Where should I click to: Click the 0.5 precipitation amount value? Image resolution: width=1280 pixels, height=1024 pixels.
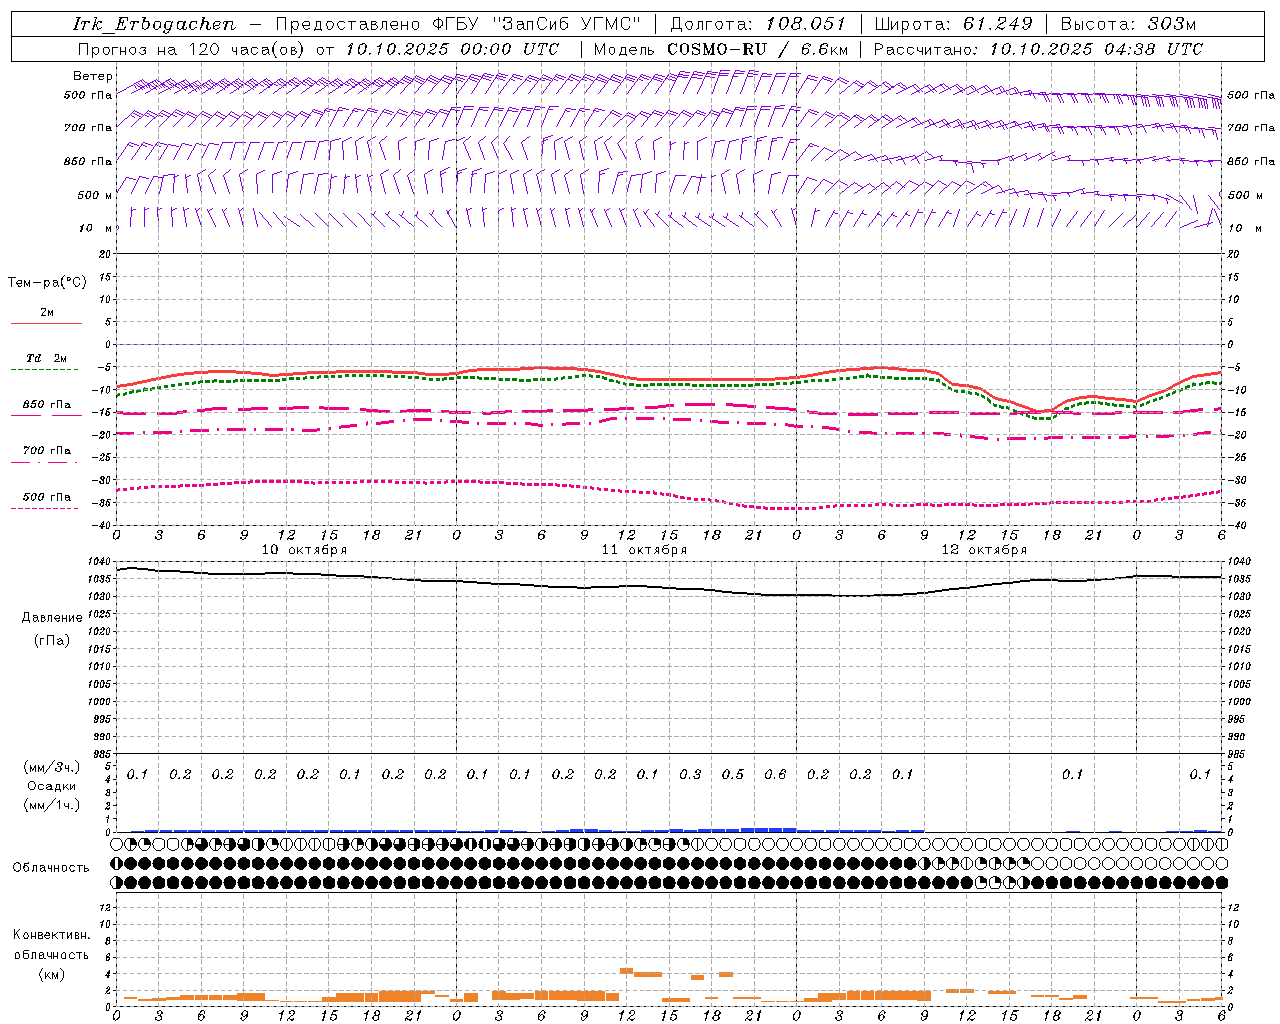click(x=733, y=774)
